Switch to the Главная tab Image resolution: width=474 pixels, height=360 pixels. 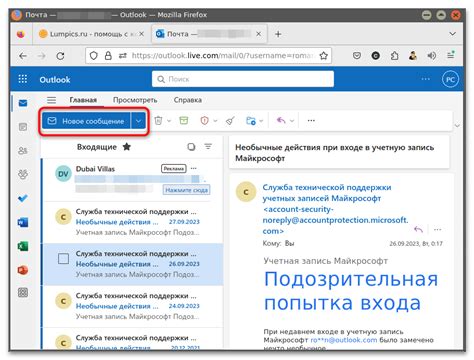point(83,100)
